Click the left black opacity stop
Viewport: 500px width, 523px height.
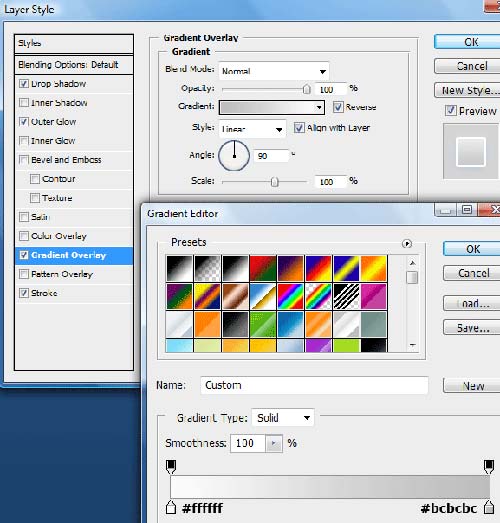(171, 467)
